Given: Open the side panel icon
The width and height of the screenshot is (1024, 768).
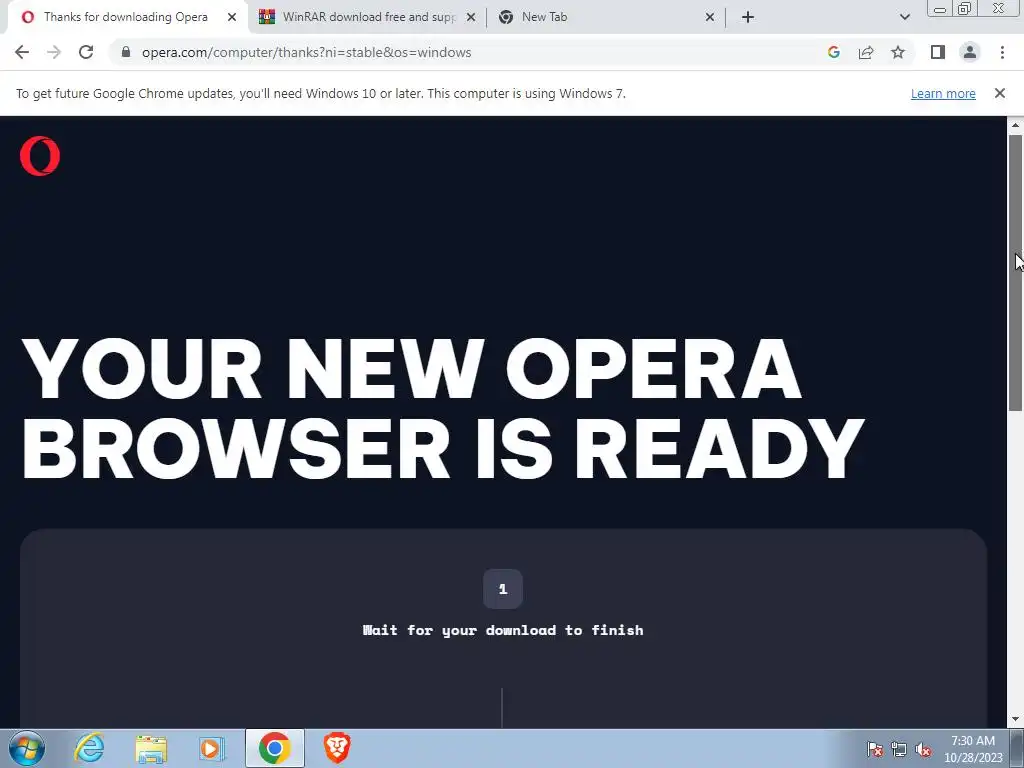Looking at the screenshot, I should 938,52.
